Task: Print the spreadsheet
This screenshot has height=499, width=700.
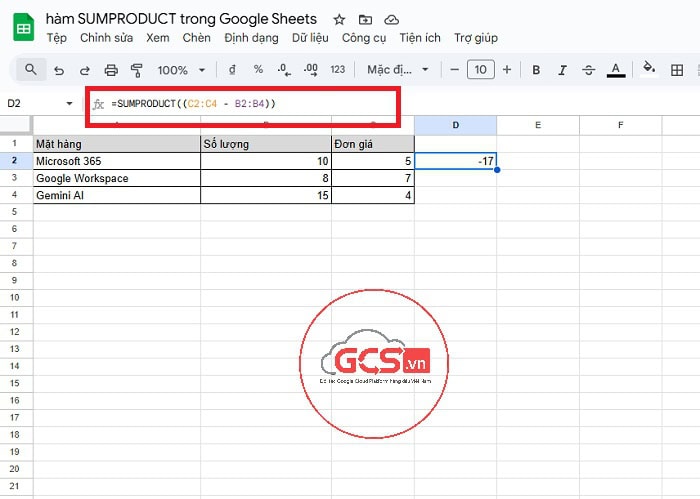Action: pos(111,70)
